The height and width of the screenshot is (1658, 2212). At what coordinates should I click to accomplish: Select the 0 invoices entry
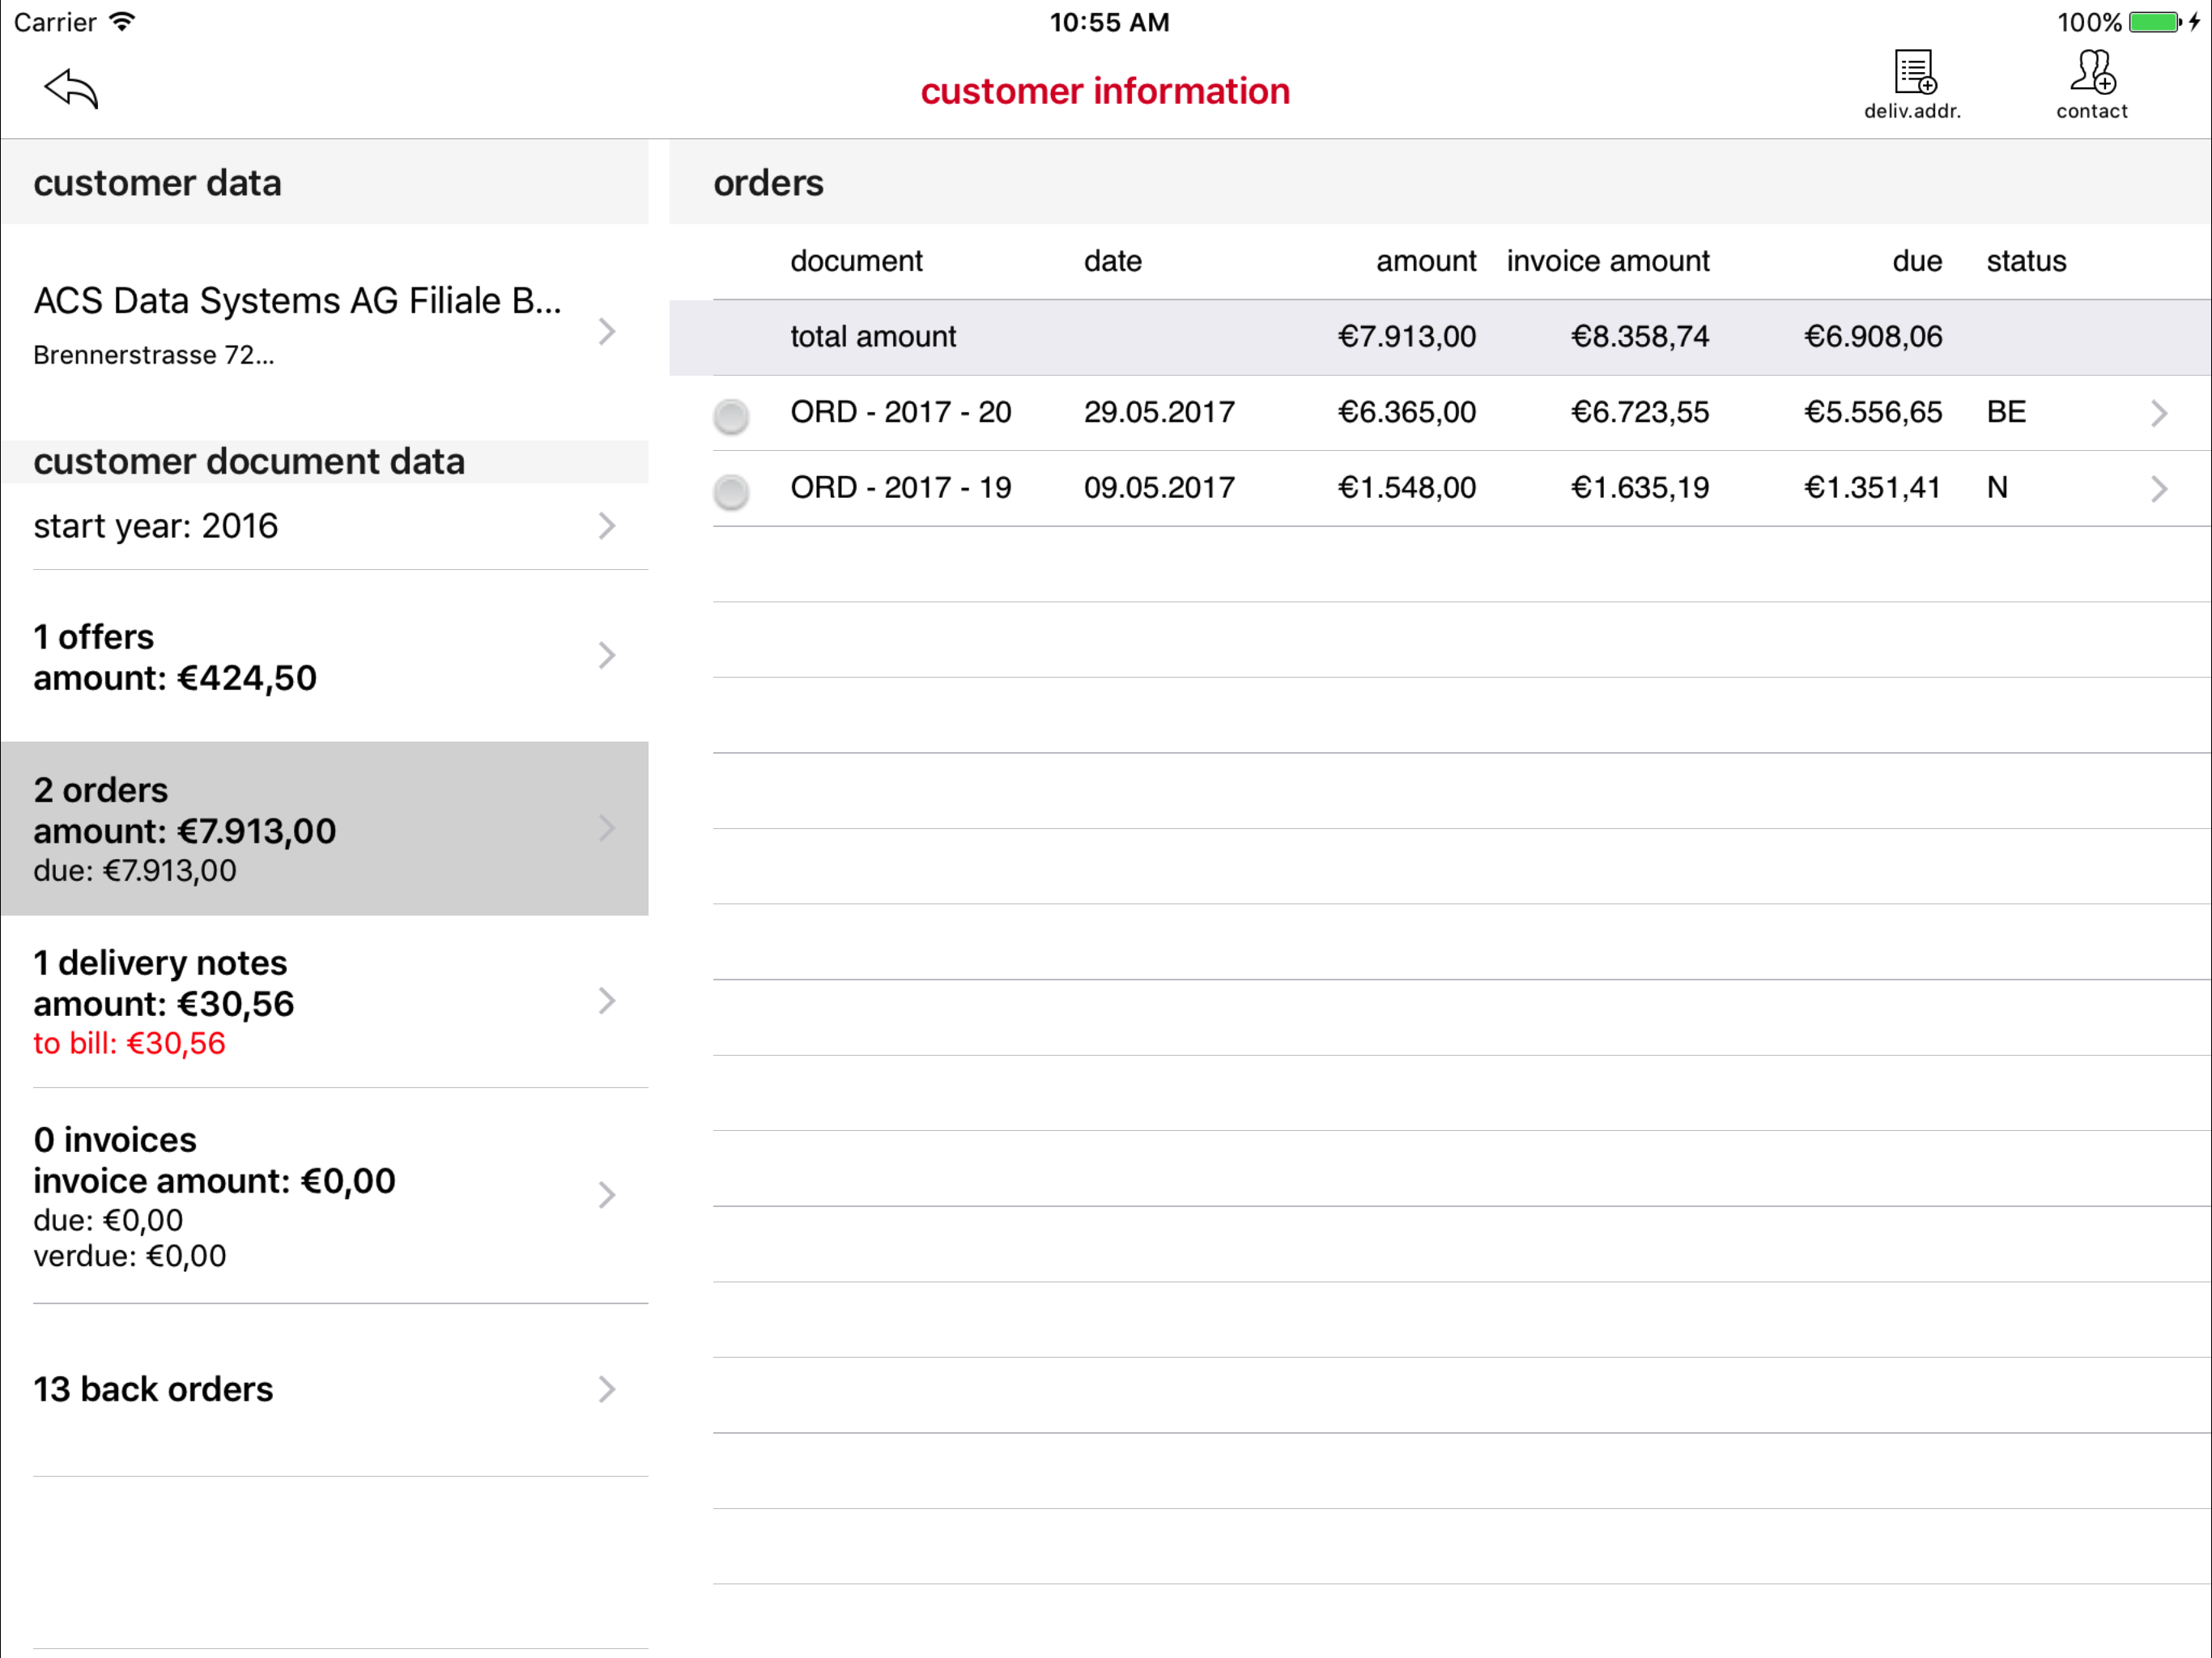click(325, 1195)
